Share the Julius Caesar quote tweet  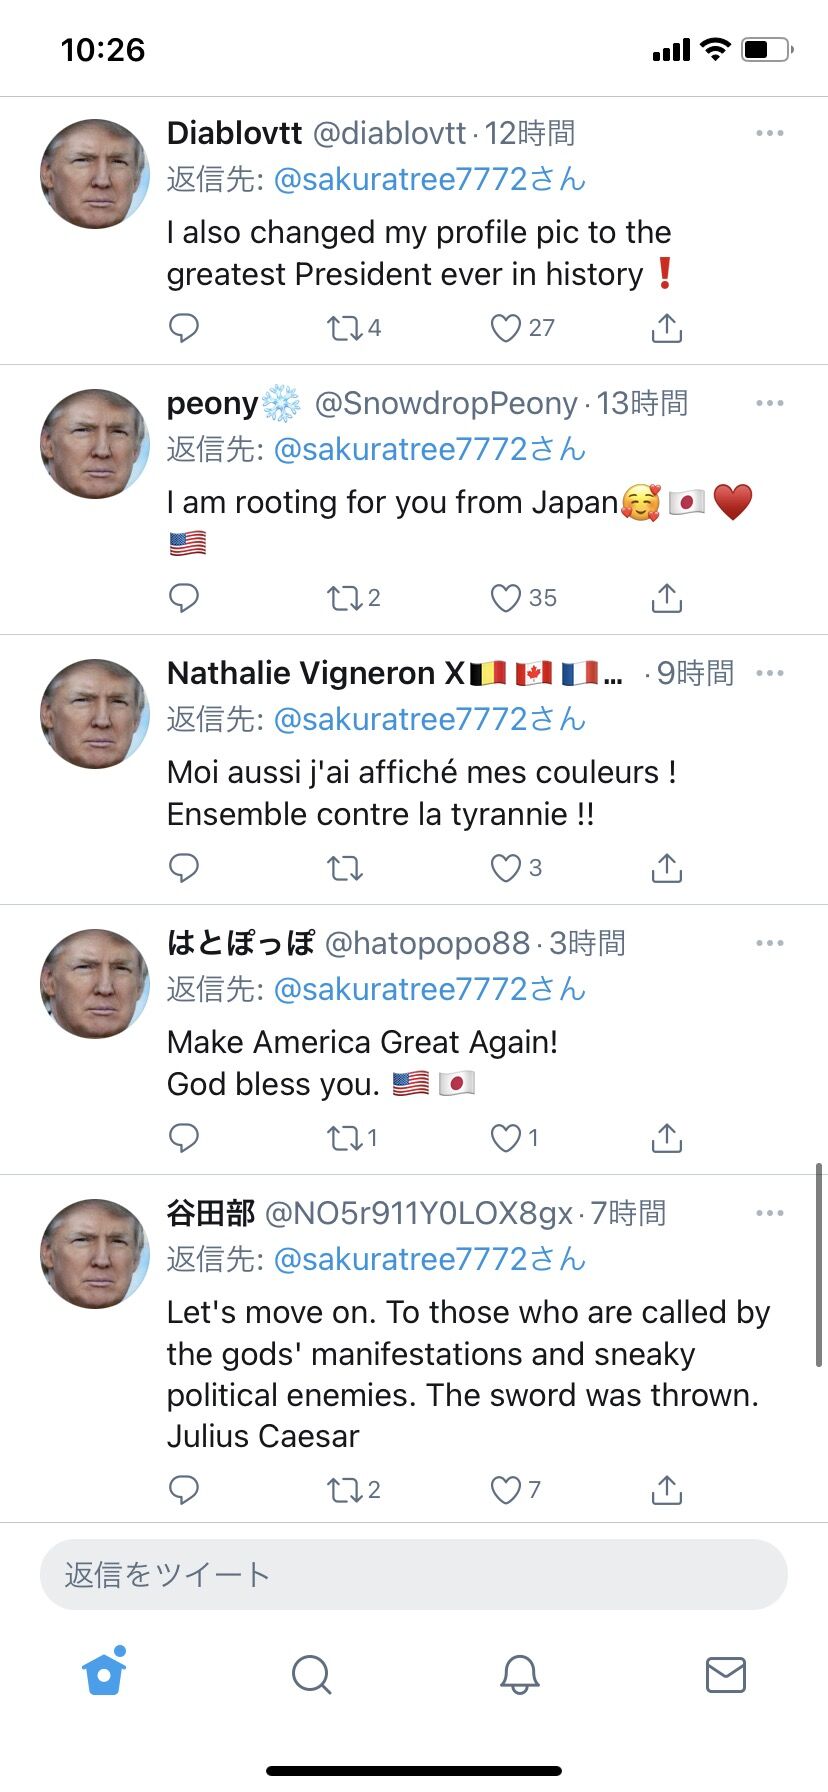666,1490
